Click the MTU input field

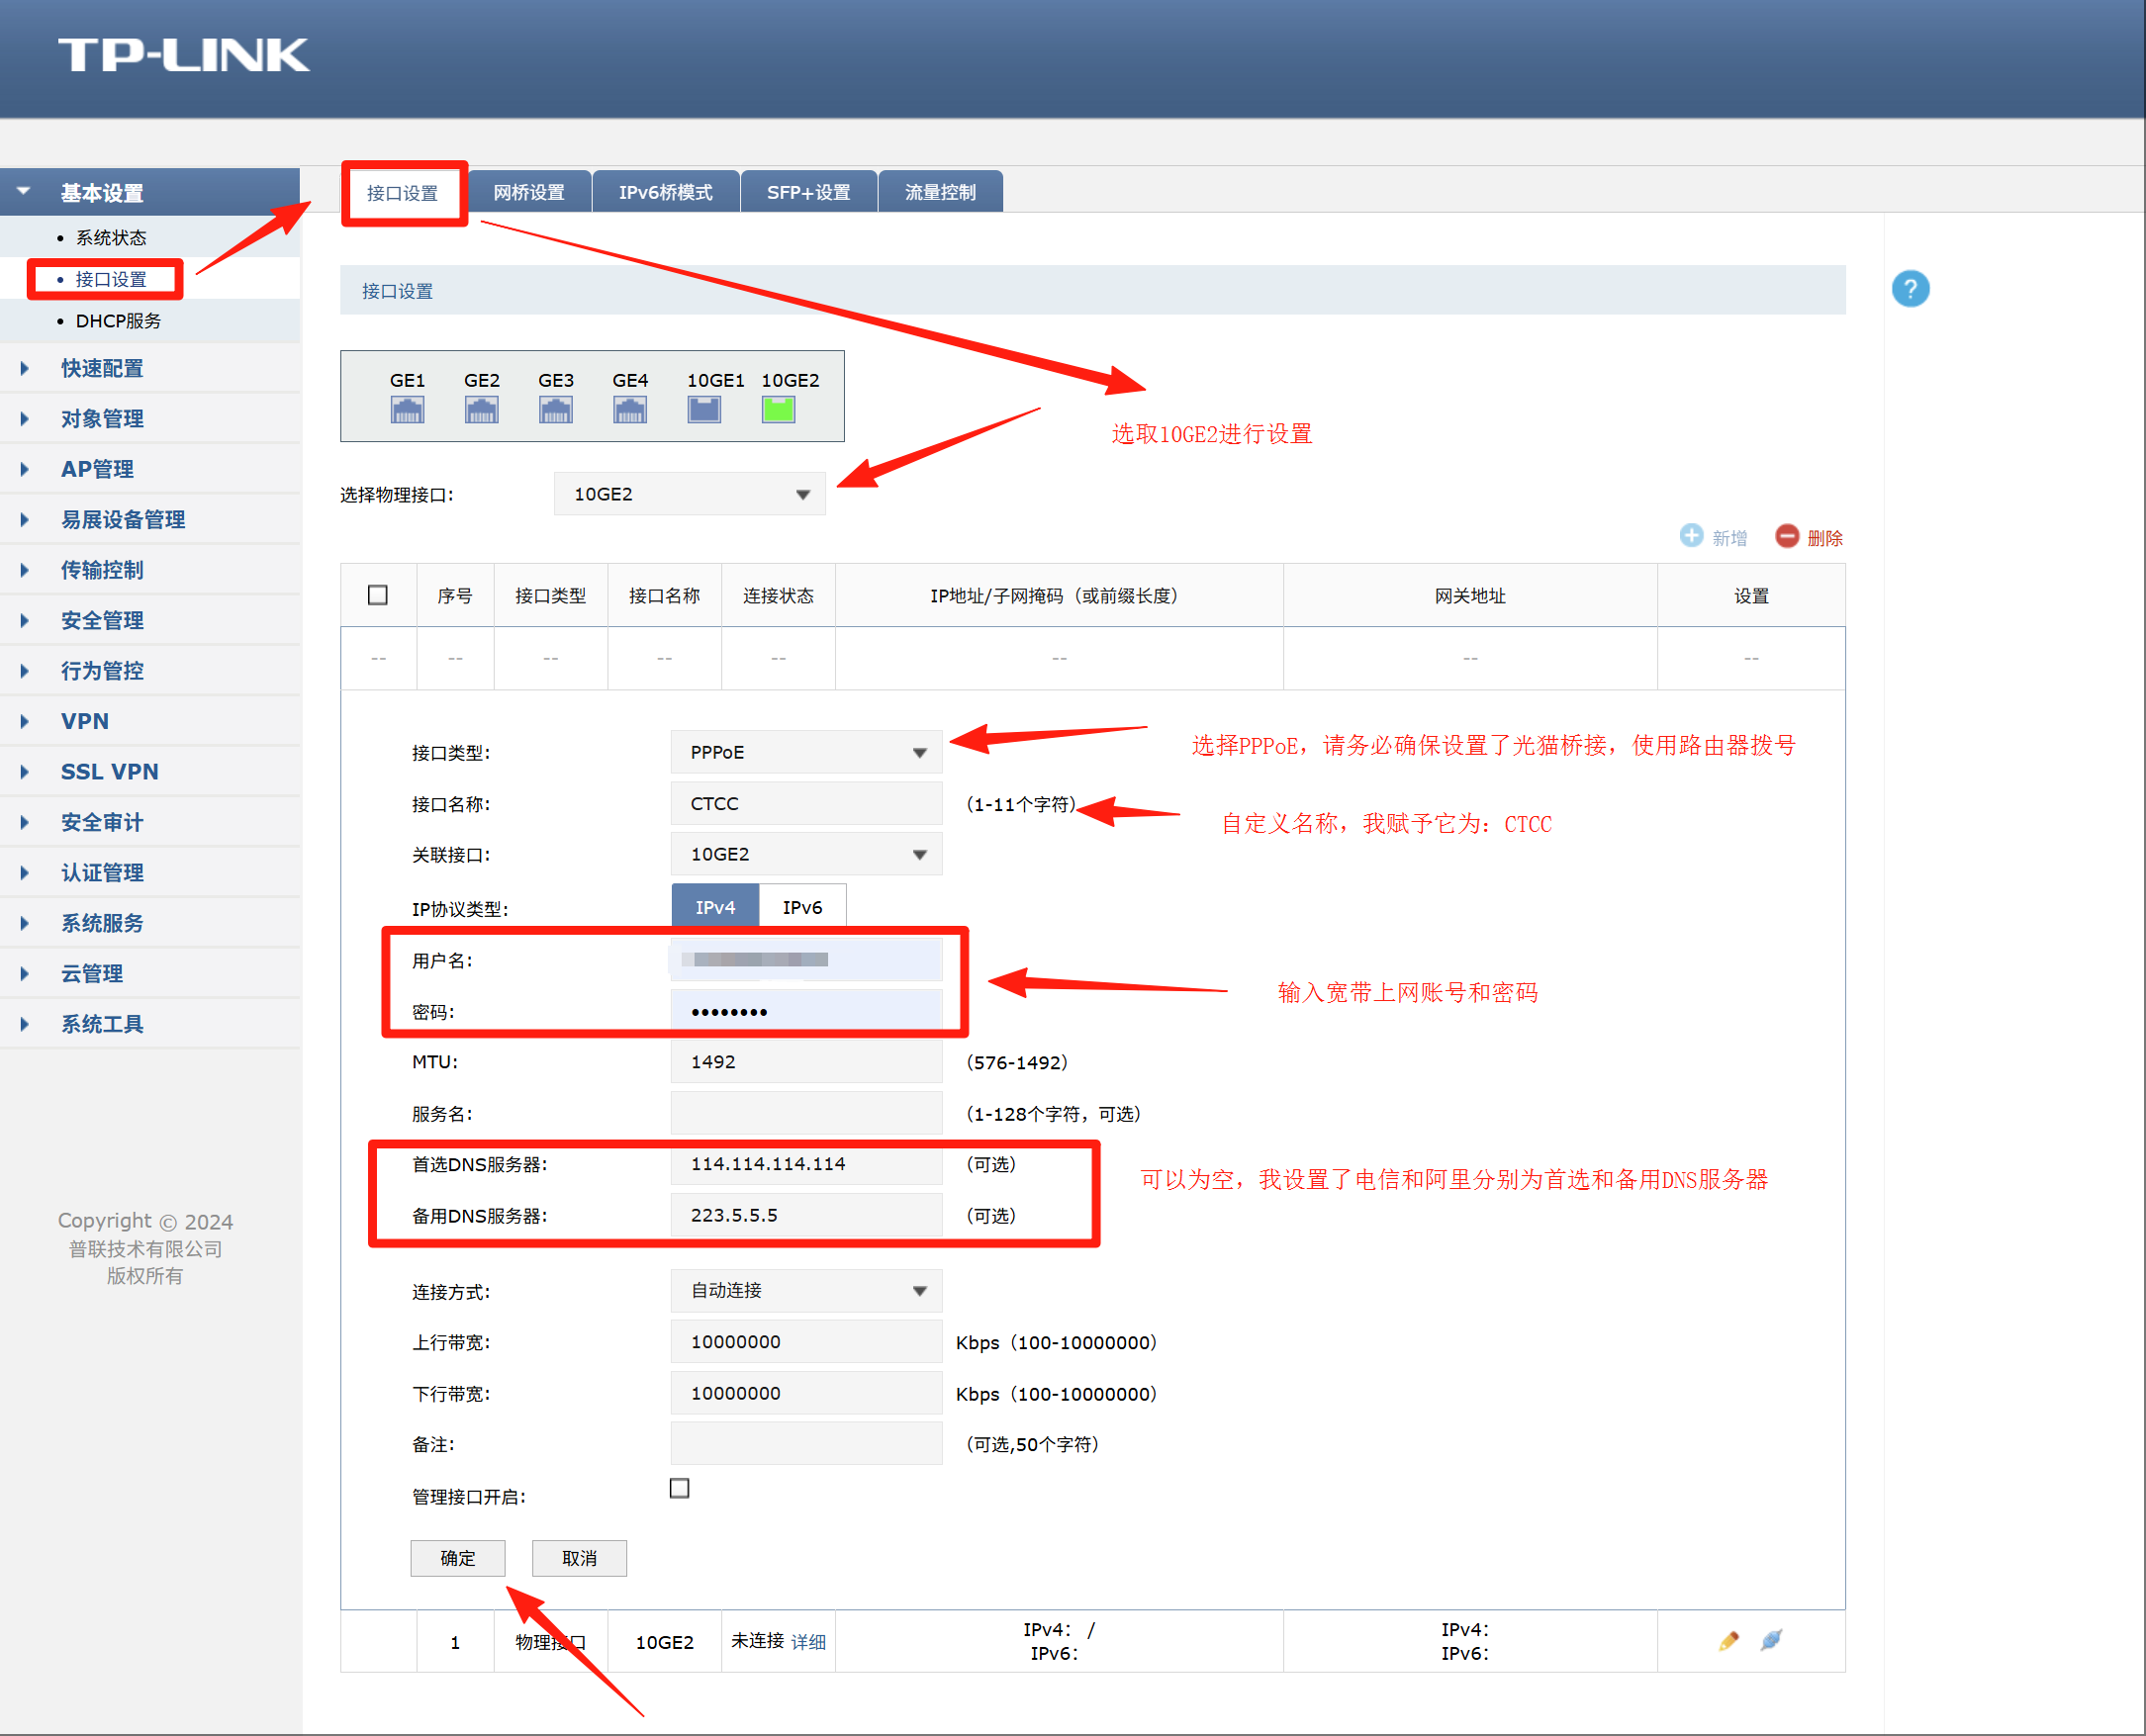[x=806, y=1061]
